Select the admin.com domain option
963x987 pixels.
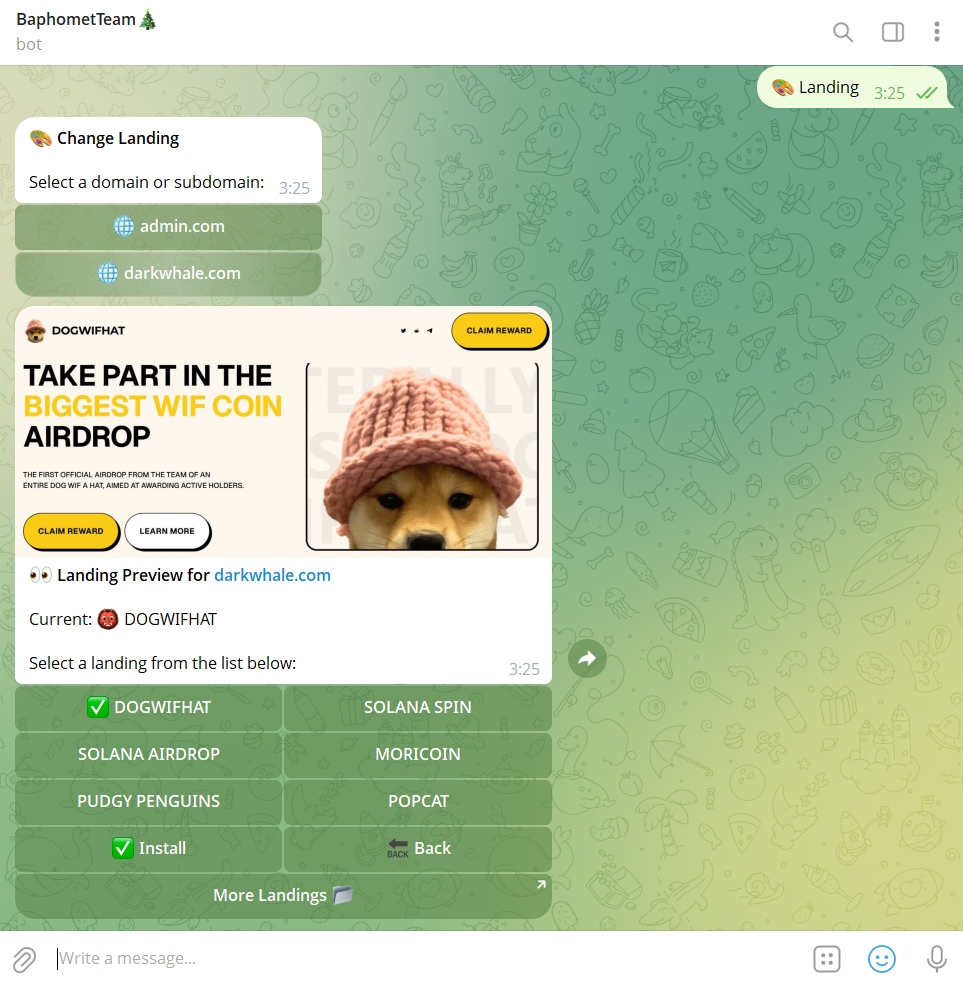coord(169,227)
